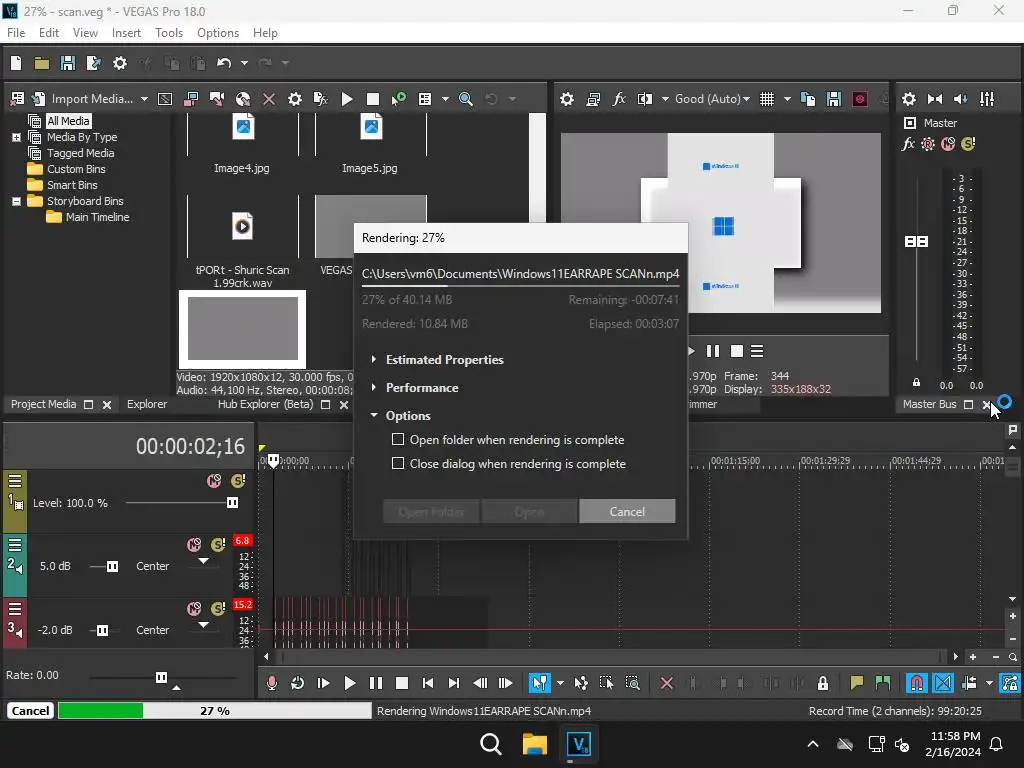Screen dimensions: 1024x768
Task: Toggle Enable Snapping magnet
Action: pos(916,683)
